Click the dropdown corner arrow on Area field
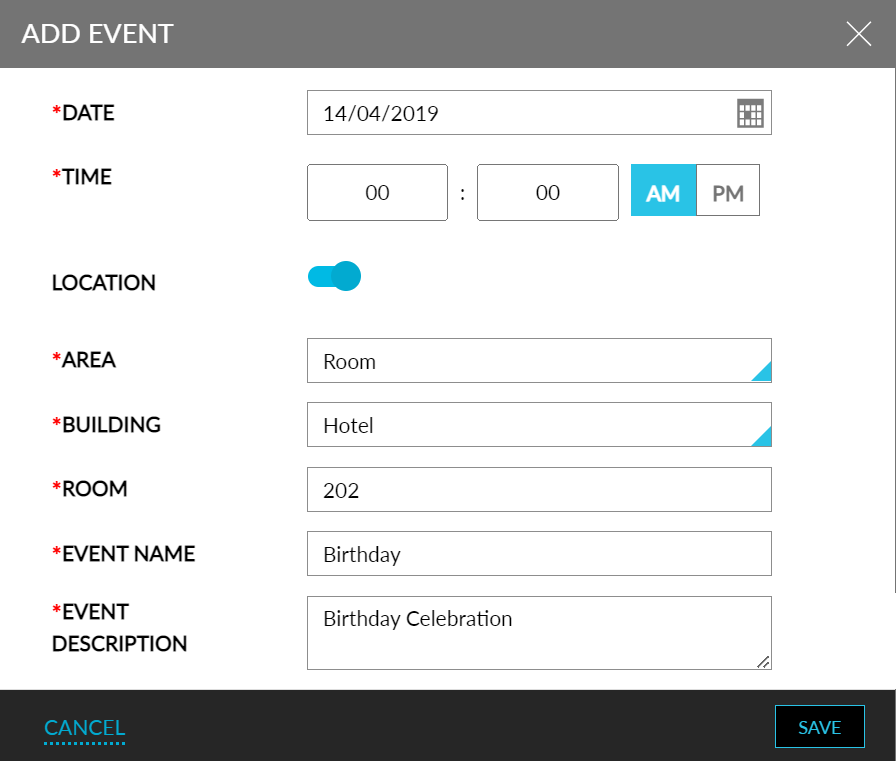The image size is (896, 761). [x=765, y=372]
